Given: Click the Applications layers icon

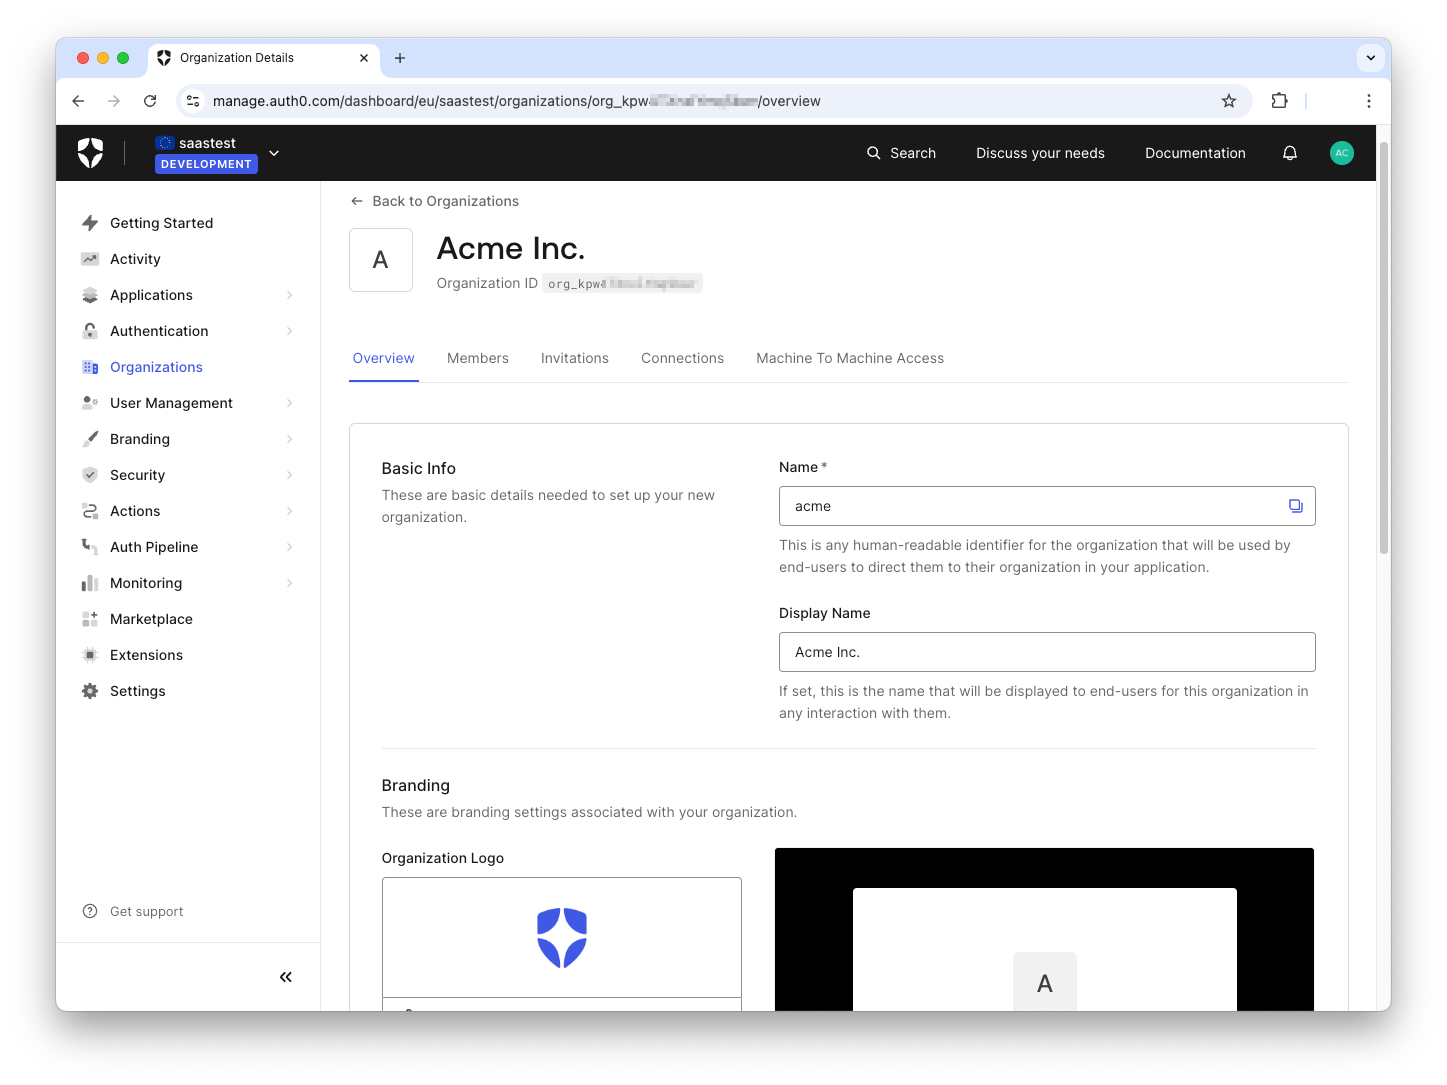Looking at the screenshot, I should (x=90, y=295).
